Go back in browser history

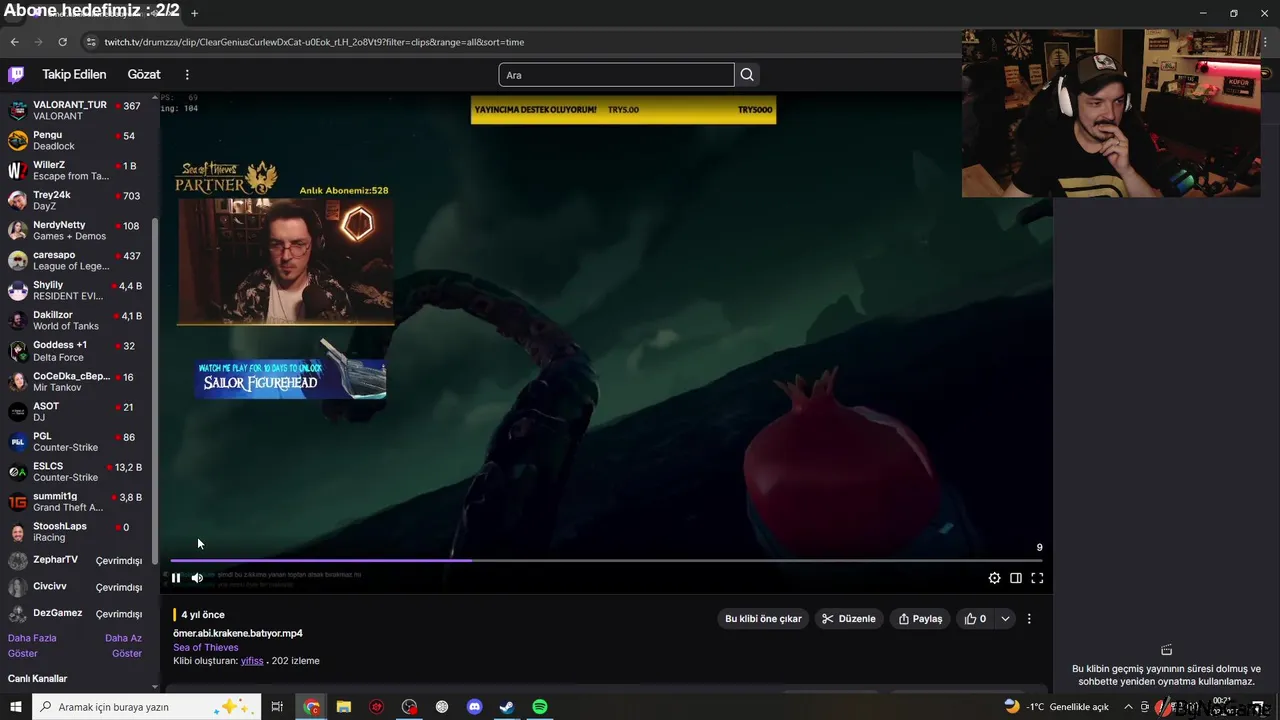(x=14, y=42)
